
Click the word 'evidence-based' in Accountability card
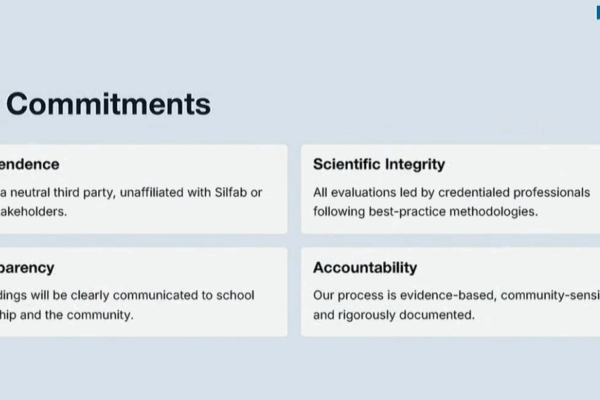tap(448, 295)
